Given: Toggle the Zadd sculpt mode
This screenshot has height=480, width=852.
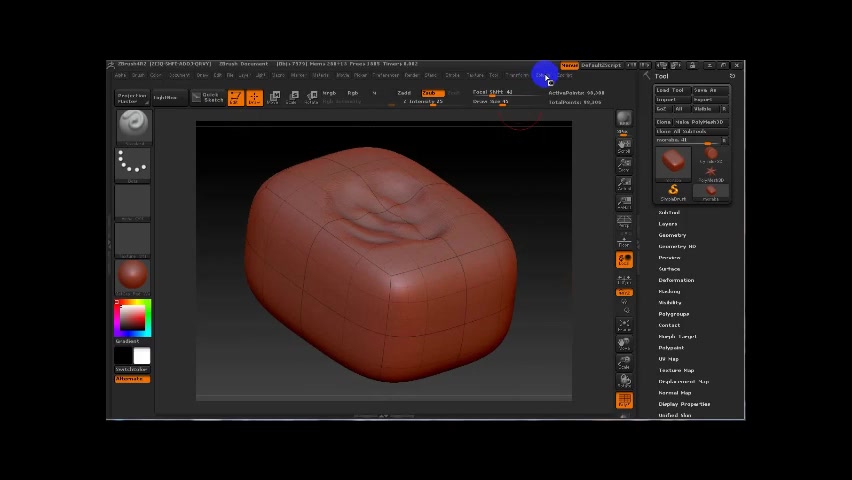Looking at the screenshot, I should [x=406, y=93].
